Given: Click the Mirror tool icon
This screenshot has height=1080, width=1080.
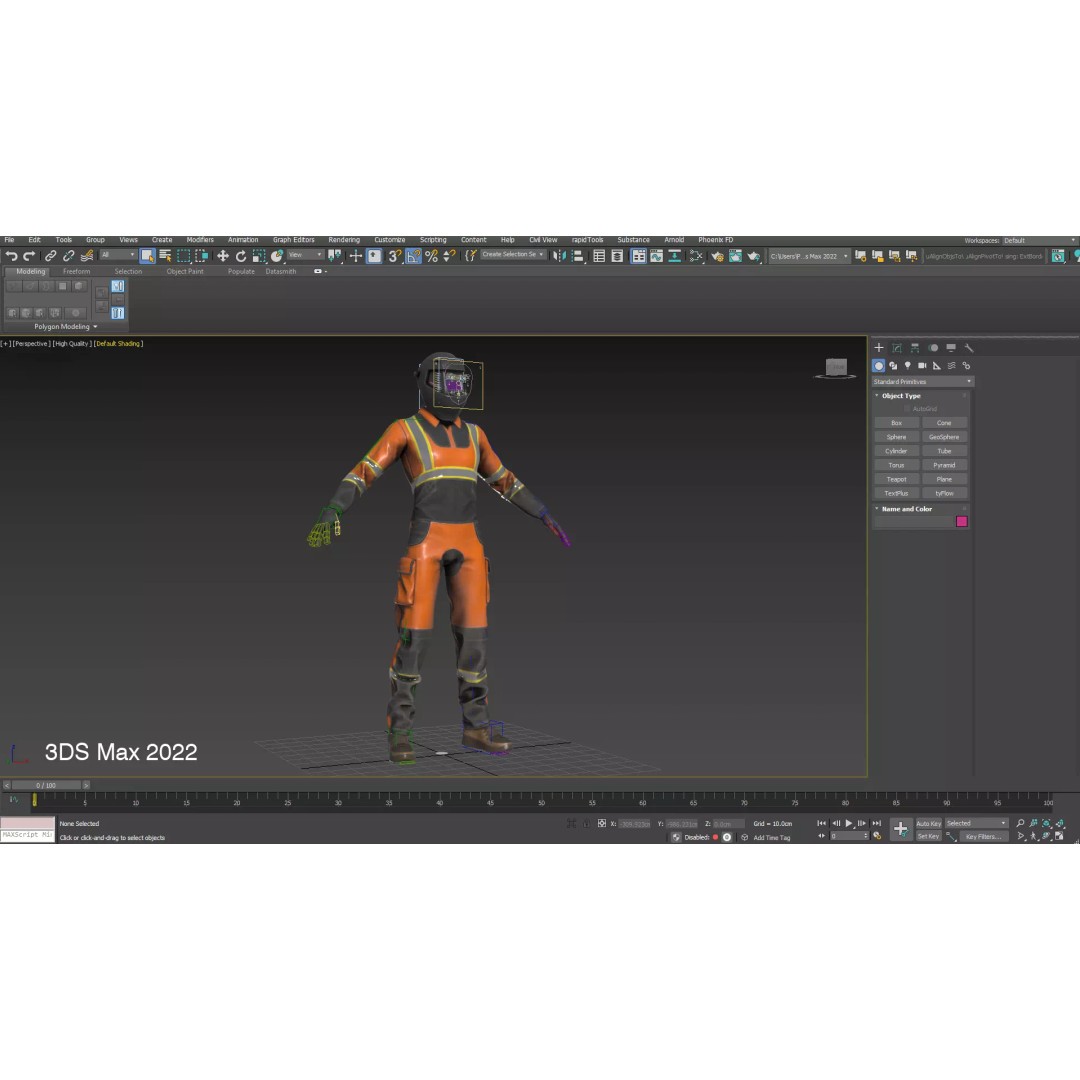Looking at the screenshot, I should coord(559,256).
